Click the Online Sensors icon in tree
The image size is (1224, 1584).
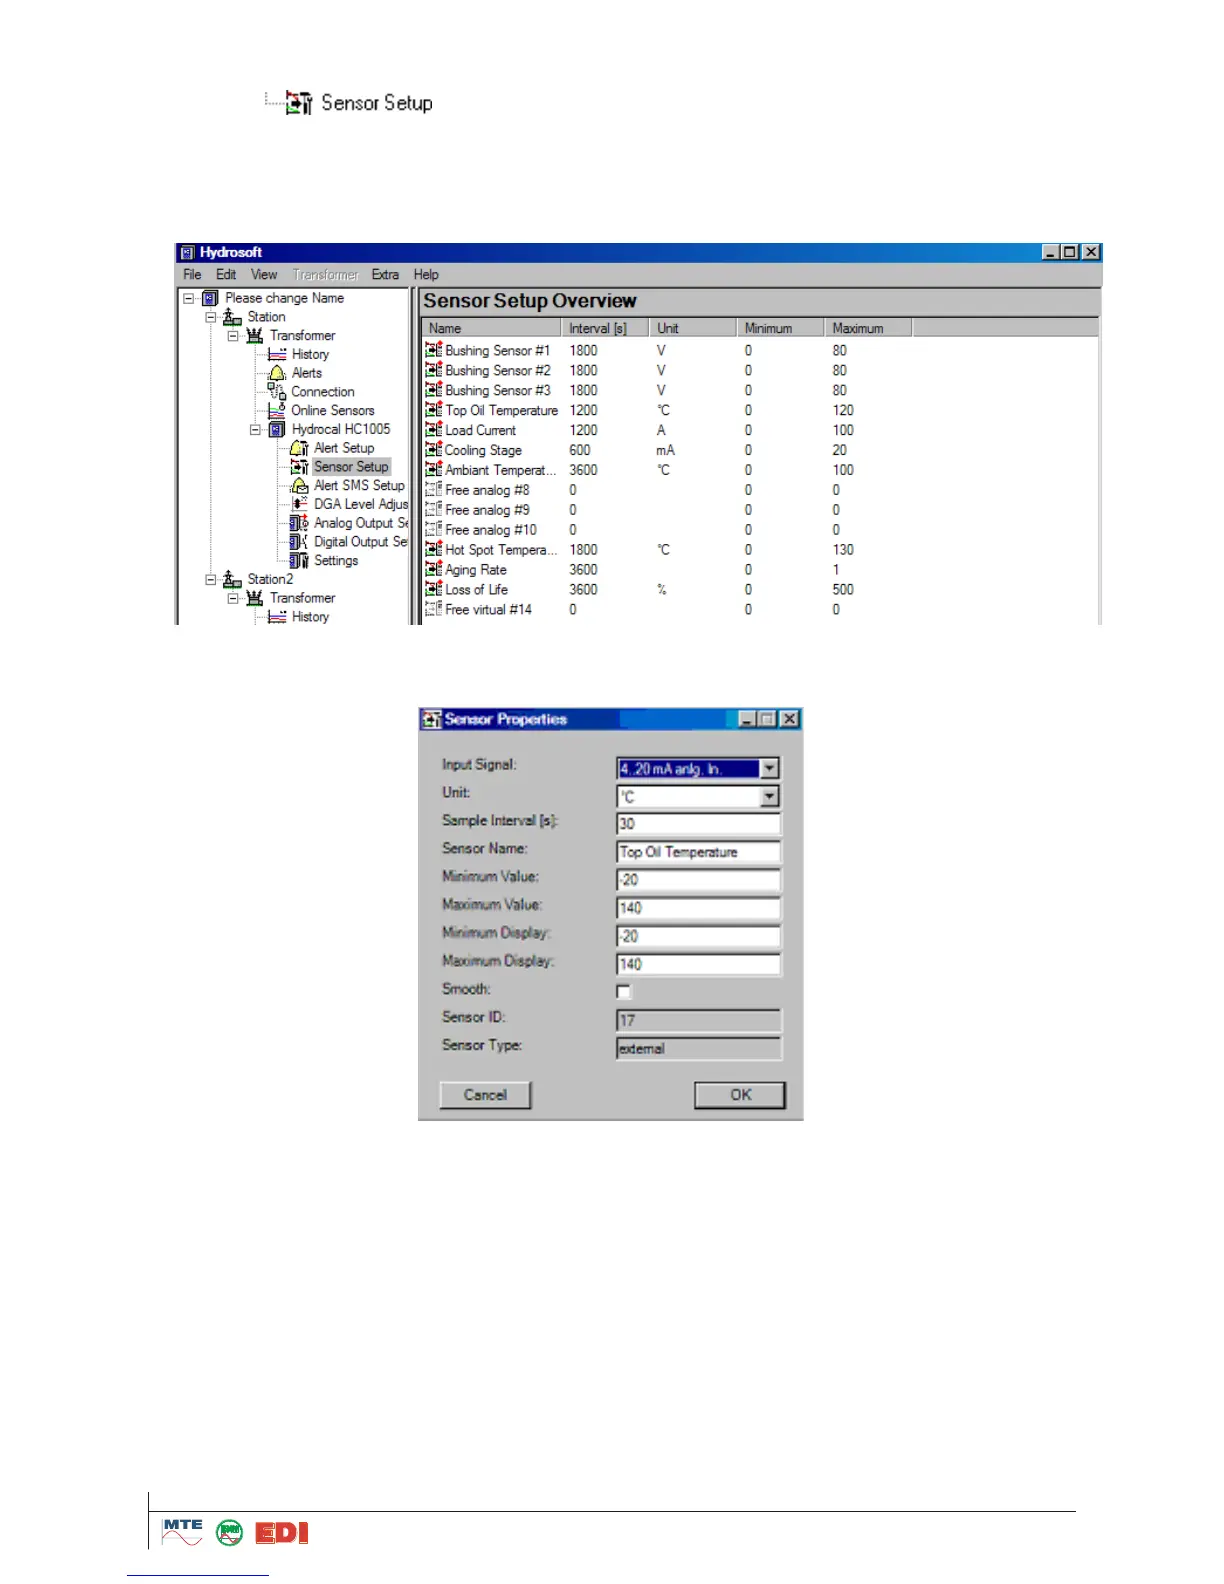pyautogui.click(x=277, y=410)
